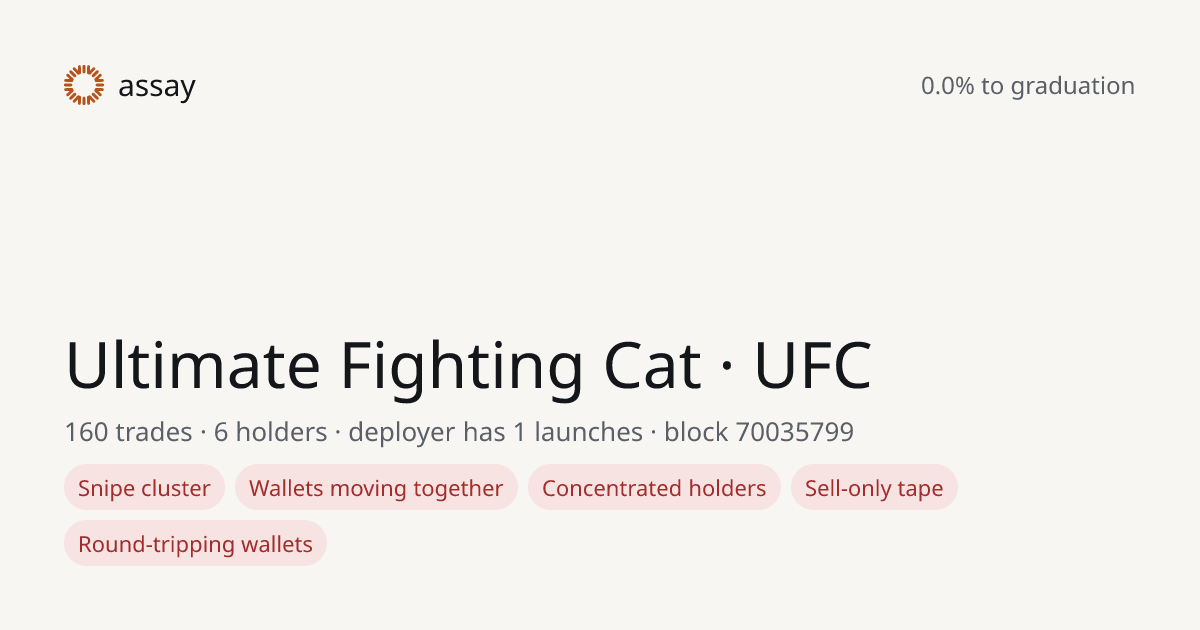Click the block number 70035799
The image size is (1200, 630).
(795, 432)
